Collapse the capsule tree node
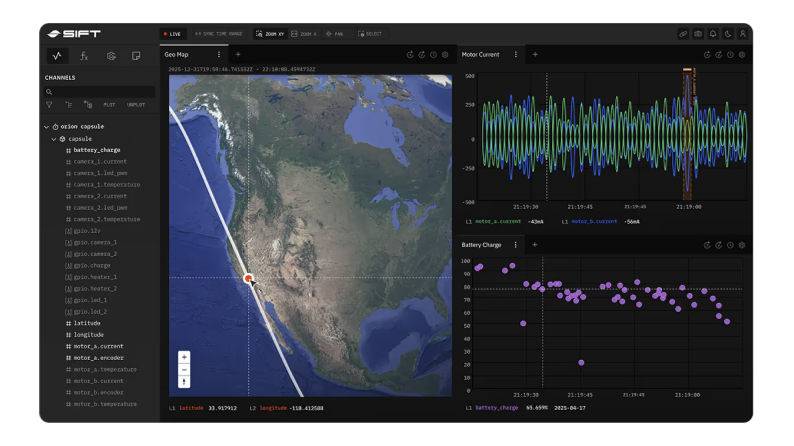Viewport: 794px width, 446px height. point(54,139)
